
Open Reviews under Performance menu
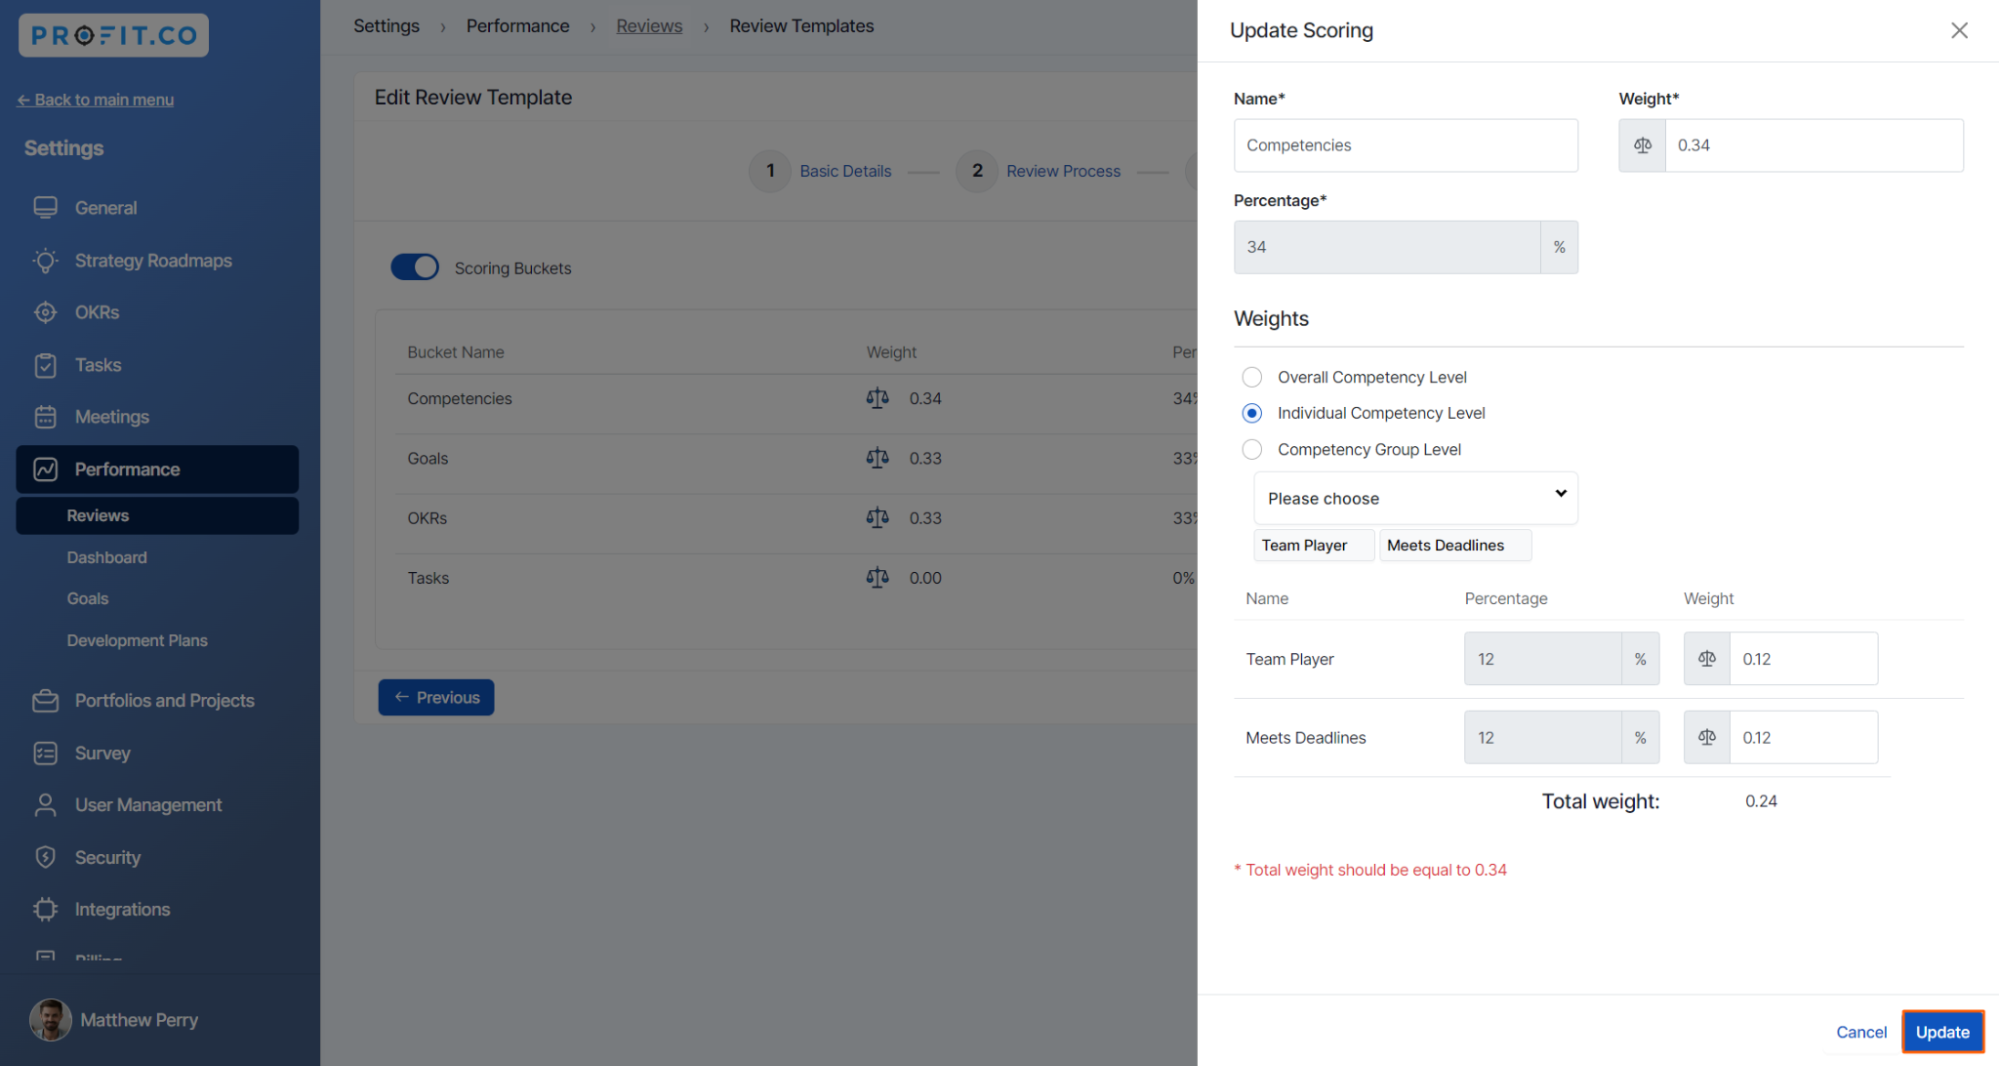point(98,516)
